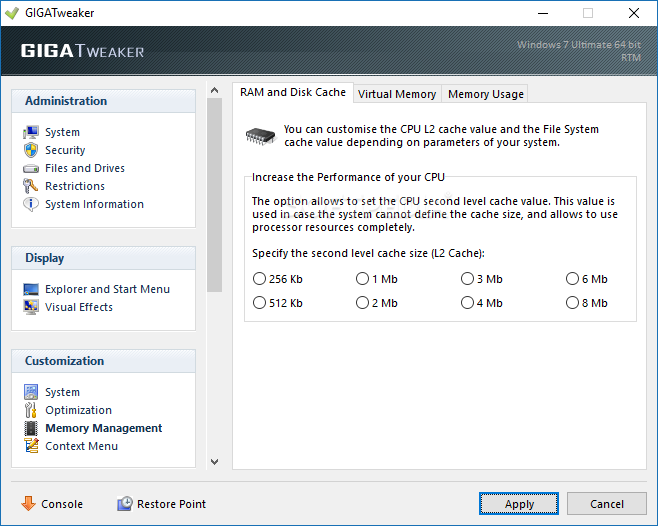Click the sidebar scrollbar thumb
Image resolution: width=658 pixels, height=526 pixels.
[x=214, y=195]
